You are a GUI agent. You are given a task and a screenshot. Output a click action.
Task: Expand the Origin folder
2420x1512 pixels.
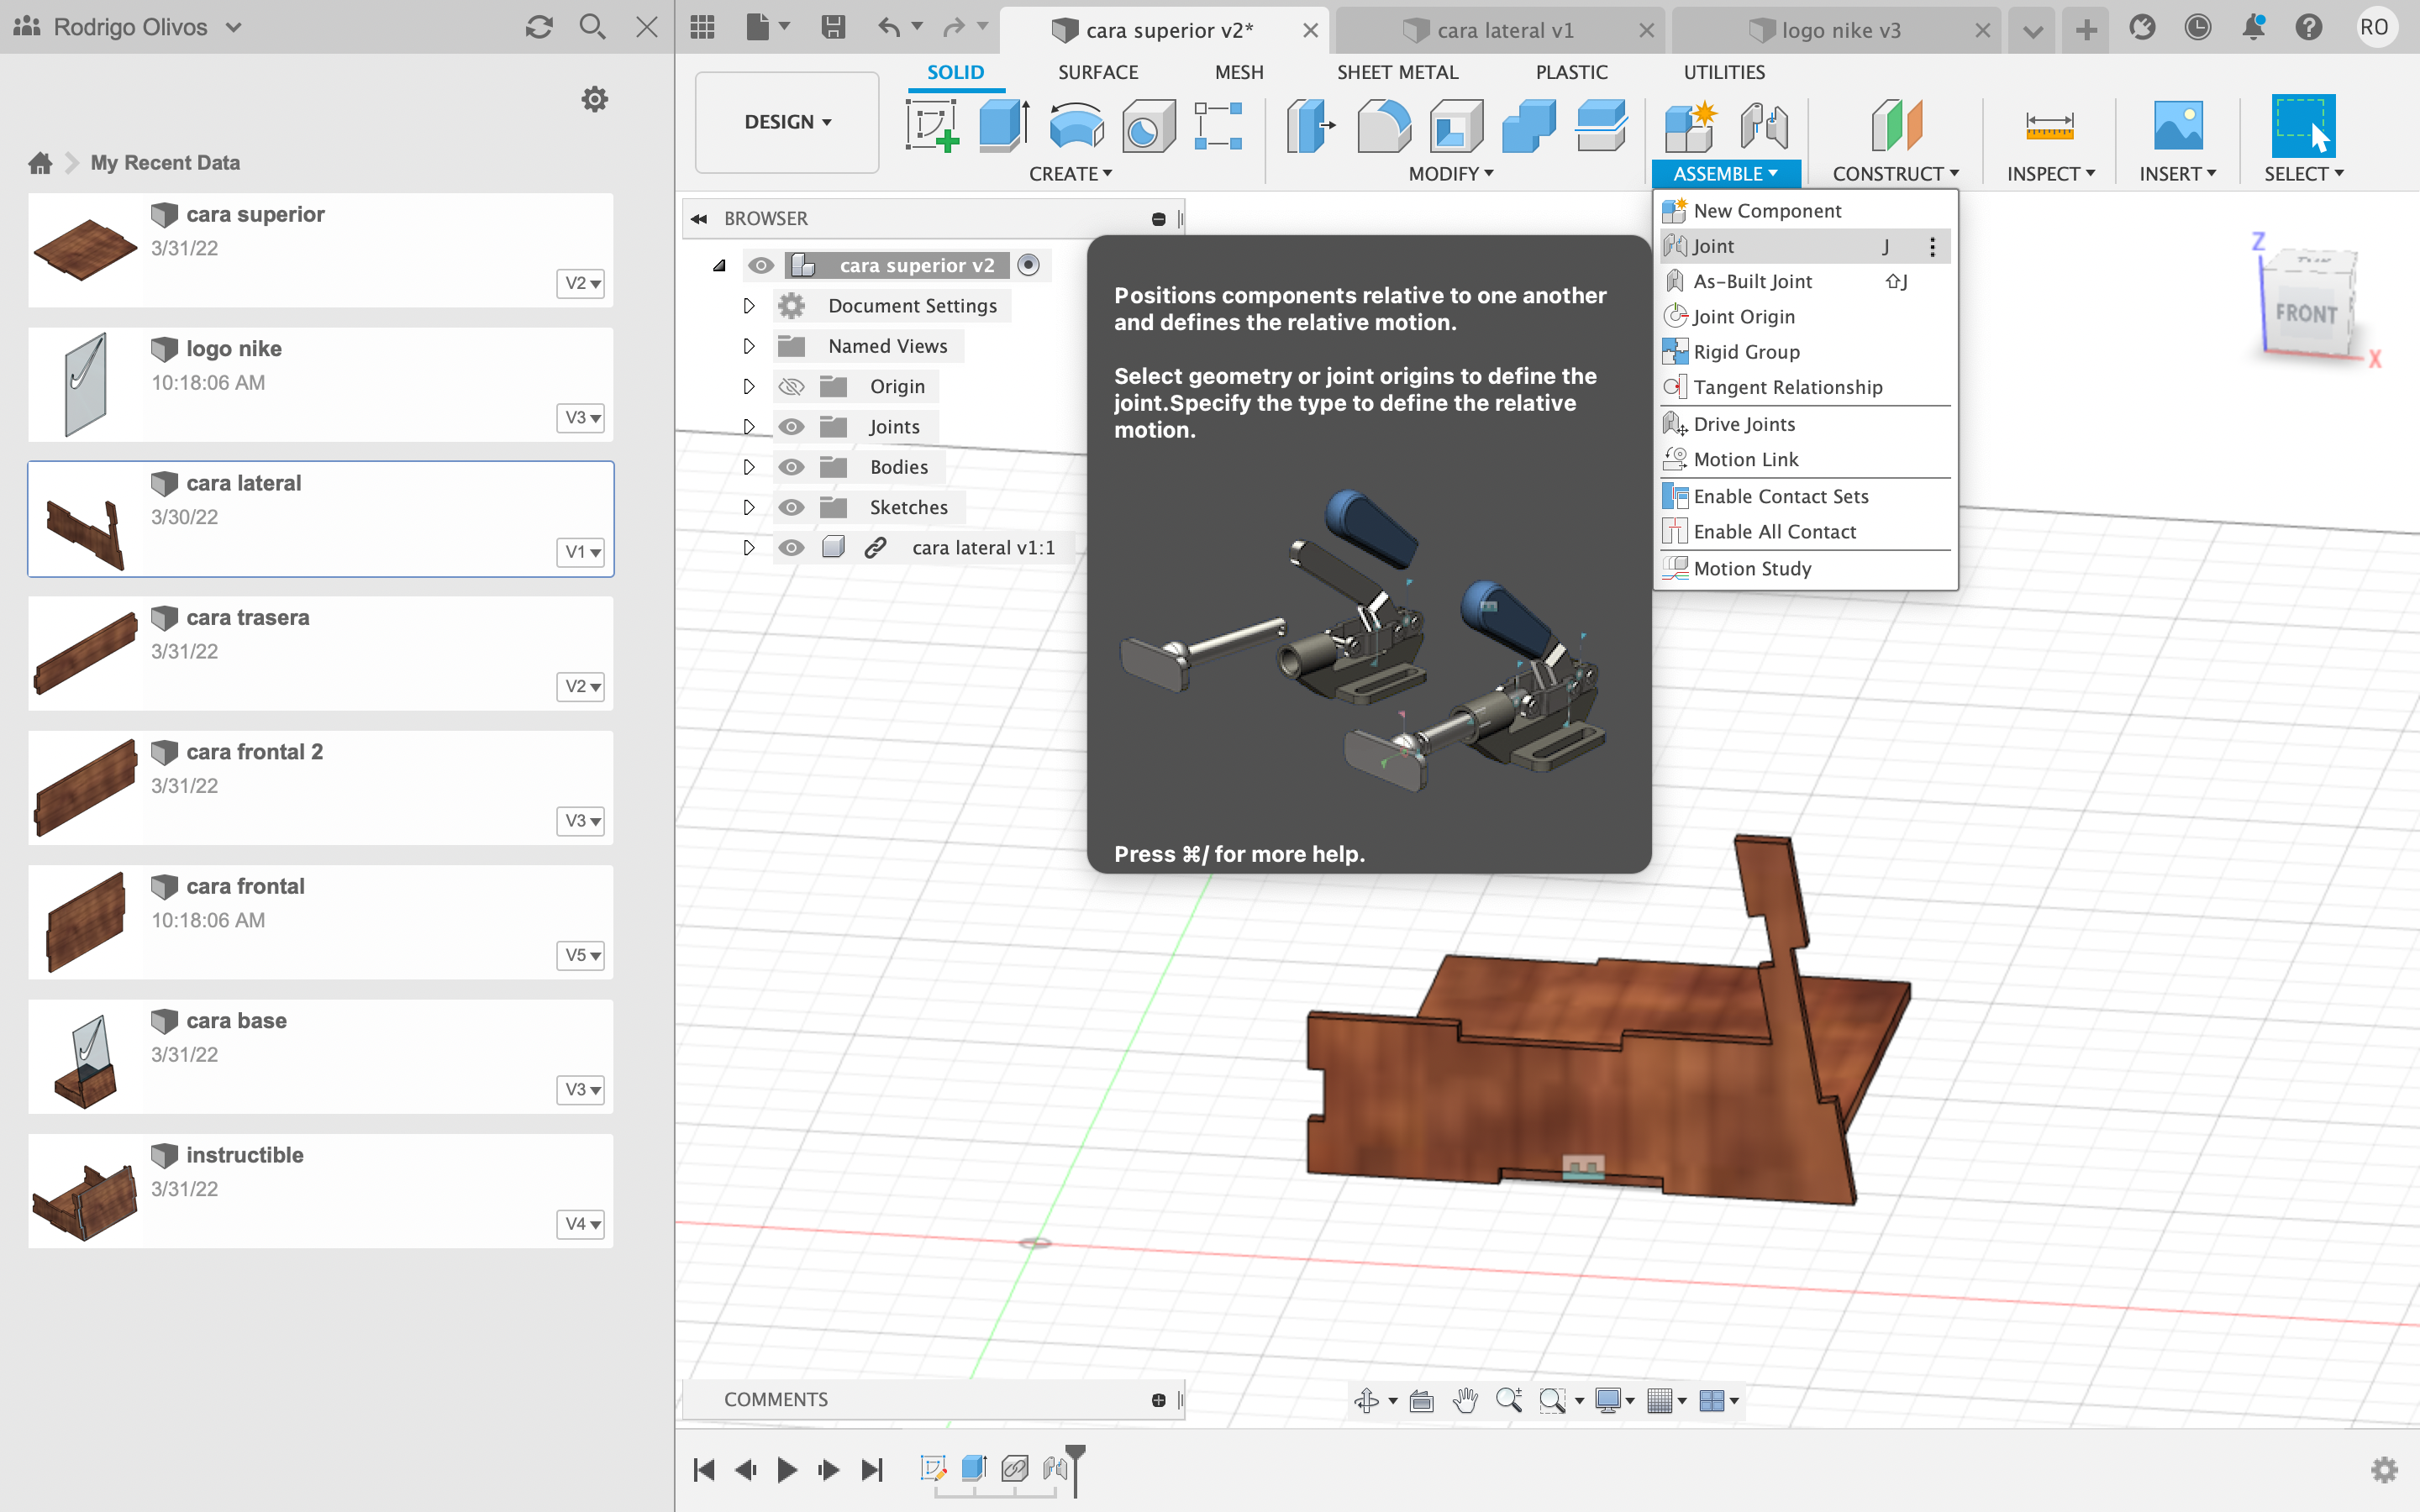(748, 387)
